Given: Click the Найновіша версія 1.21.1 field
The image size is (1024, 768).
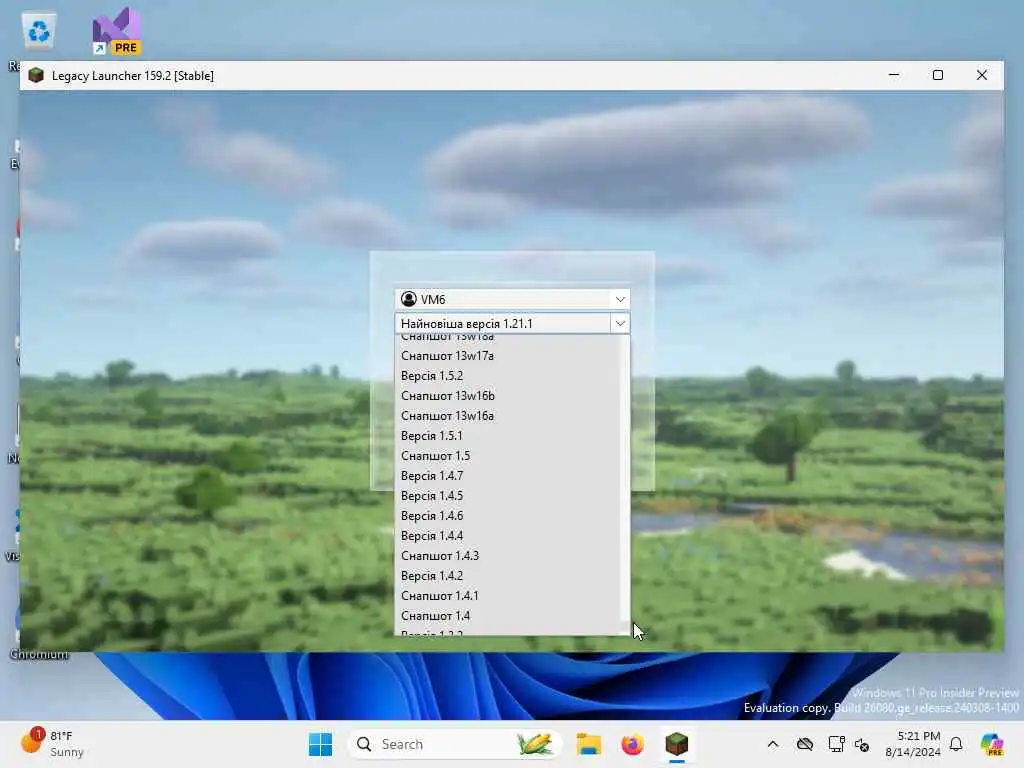Looking at the screenshot, I should point(503,323).
